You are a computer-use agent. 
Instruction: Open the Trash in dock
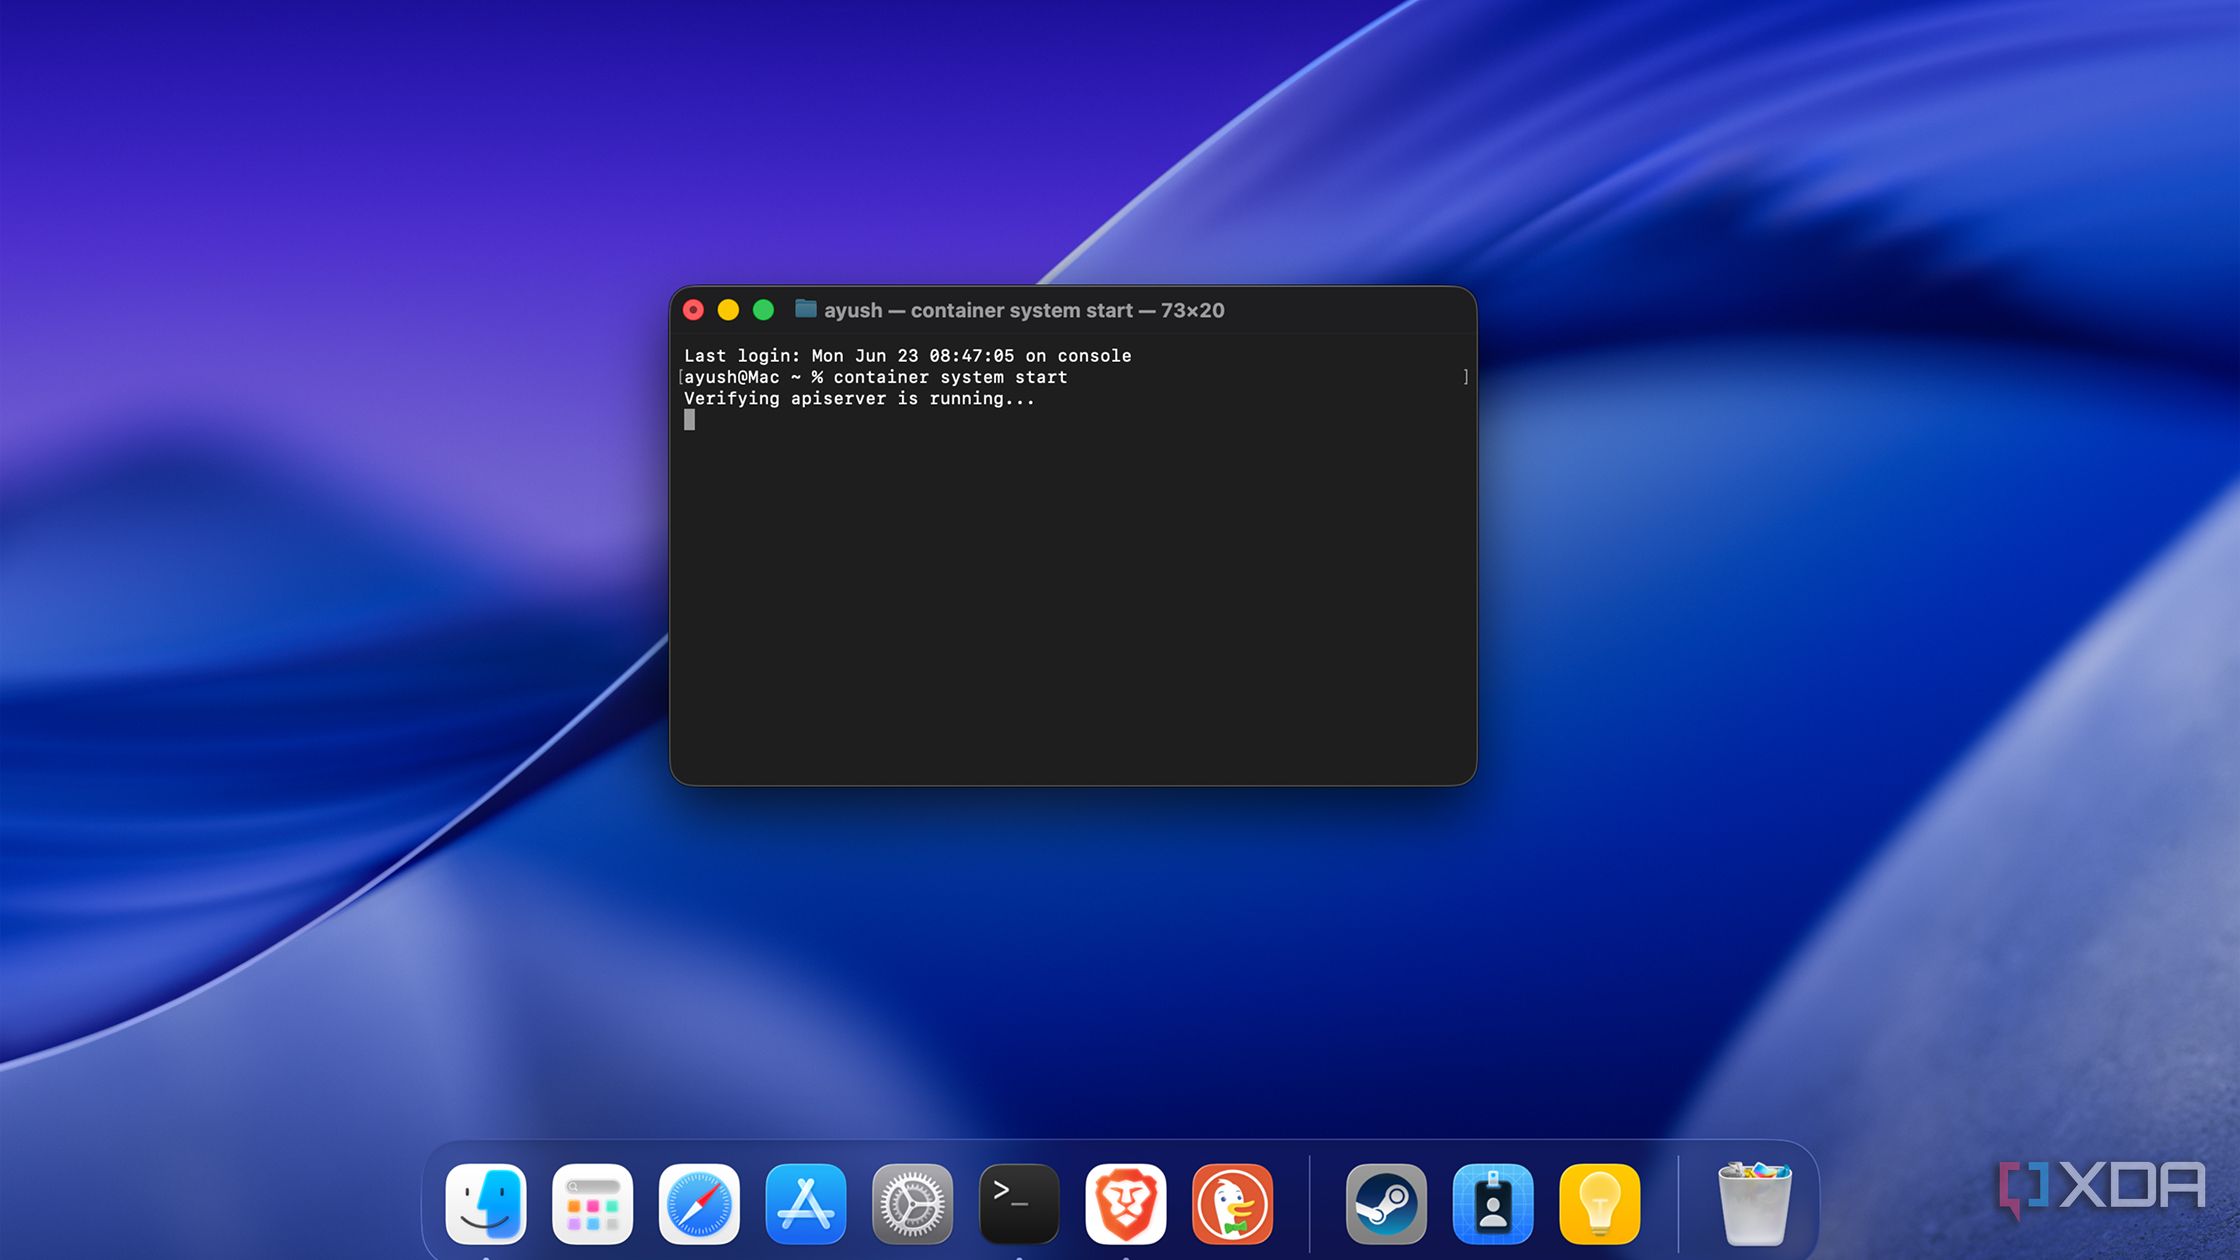click(1754, 1203)
